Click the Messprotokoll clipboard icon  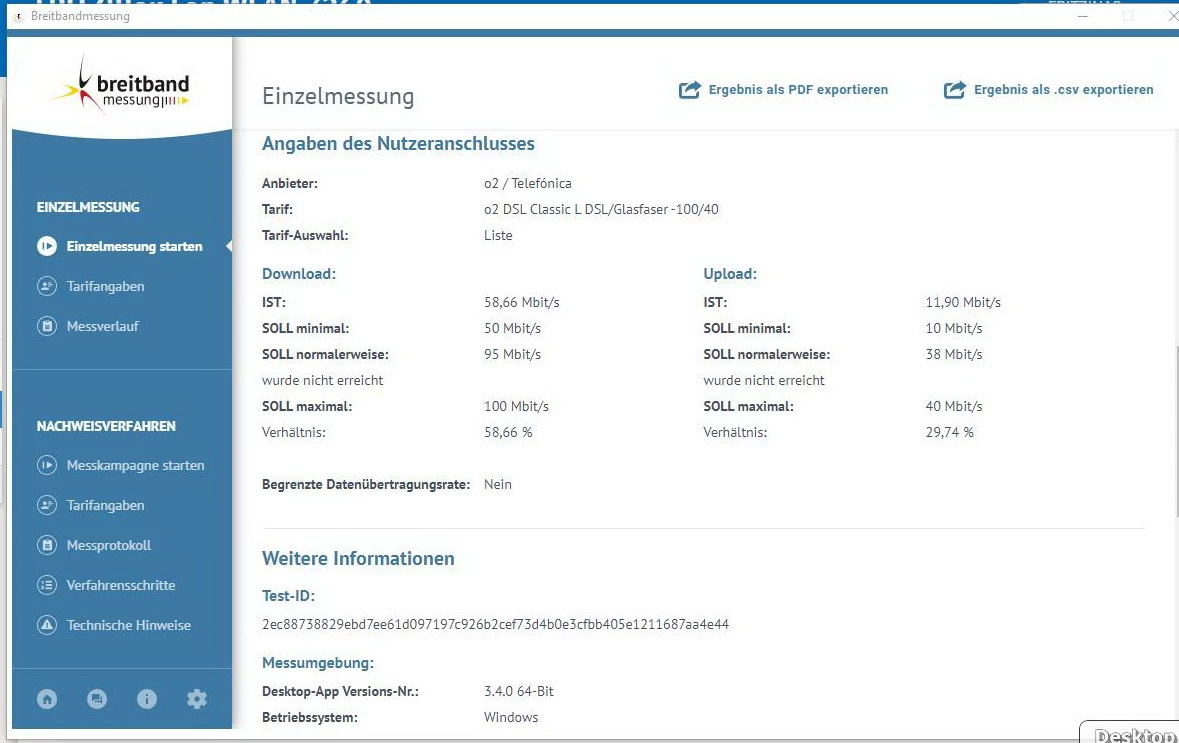click(47, 545)
